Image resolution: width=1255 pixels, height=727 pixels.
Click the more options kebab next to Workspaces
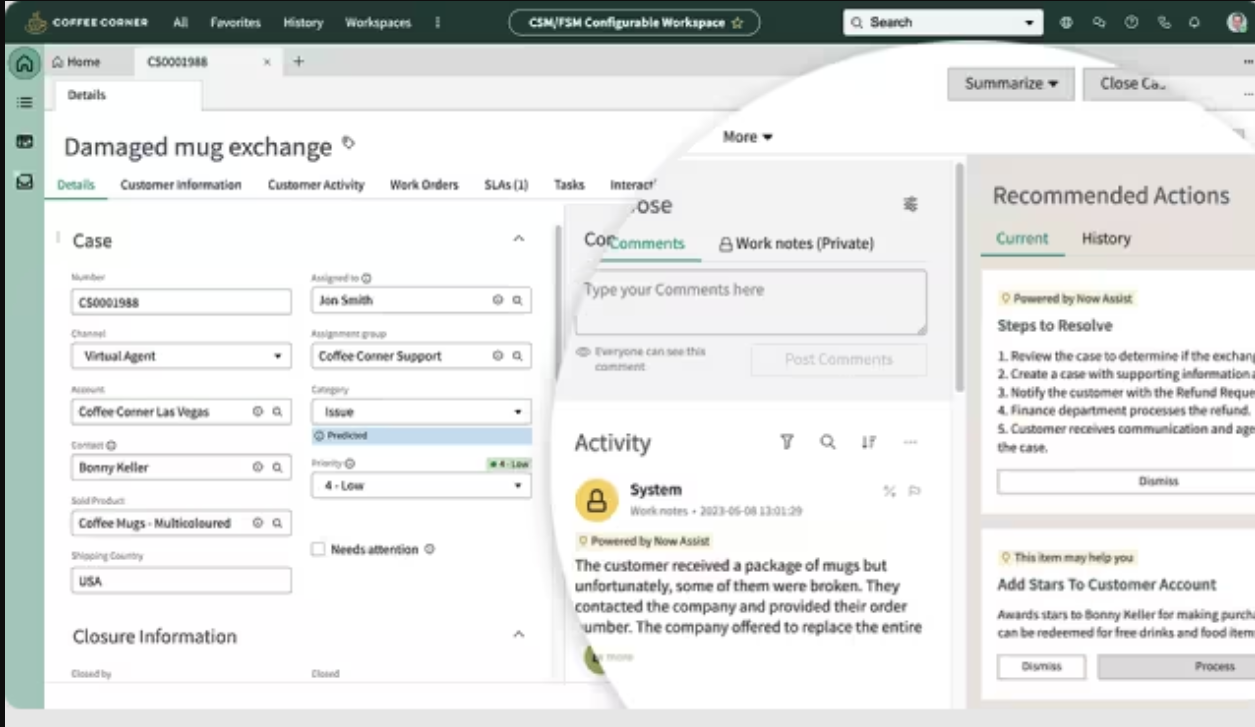(437, 22)
